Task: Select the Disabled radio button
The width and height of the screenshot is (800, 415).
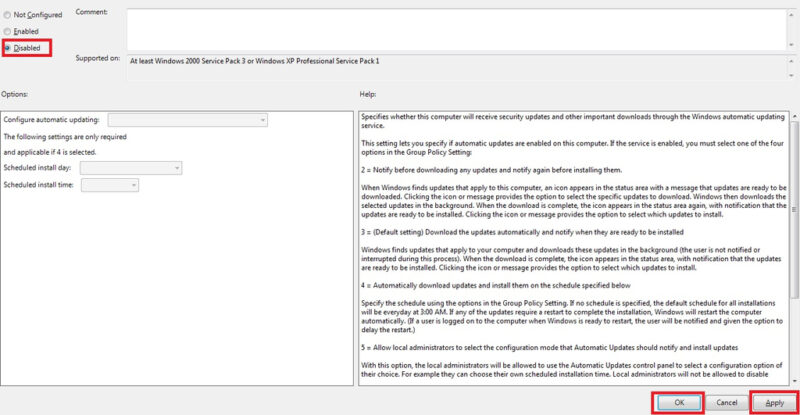Action: (8, 47)
